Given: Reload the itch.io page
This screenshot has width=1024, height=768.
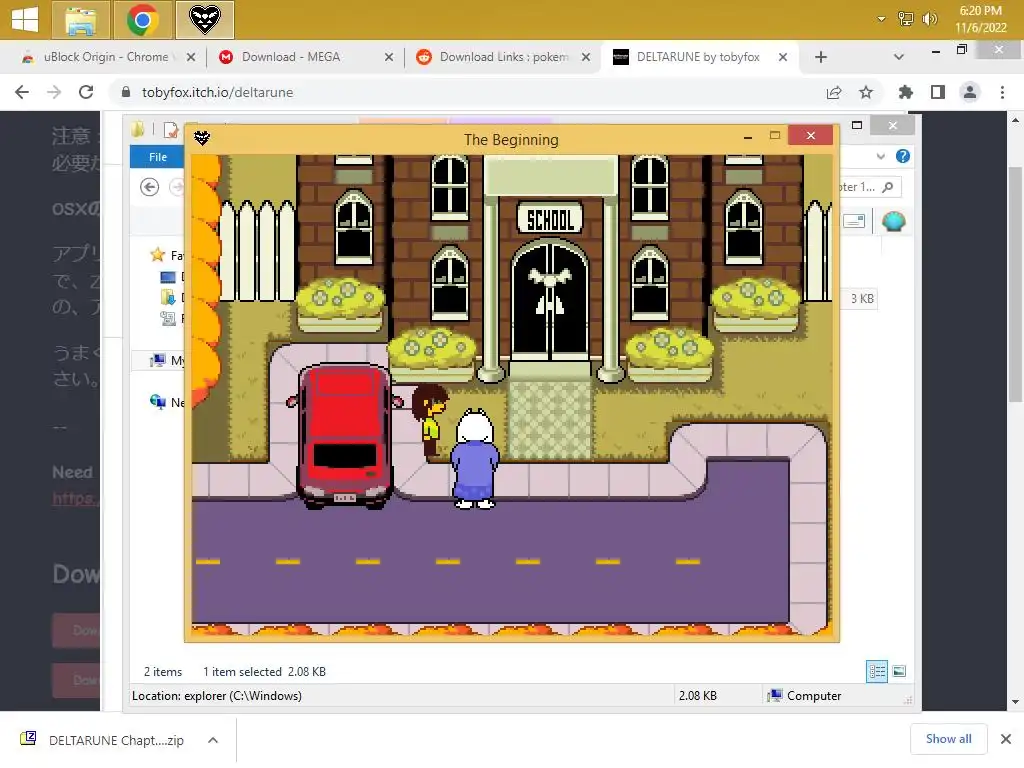Looking at the screenshot, I should [x=86, y=92].
